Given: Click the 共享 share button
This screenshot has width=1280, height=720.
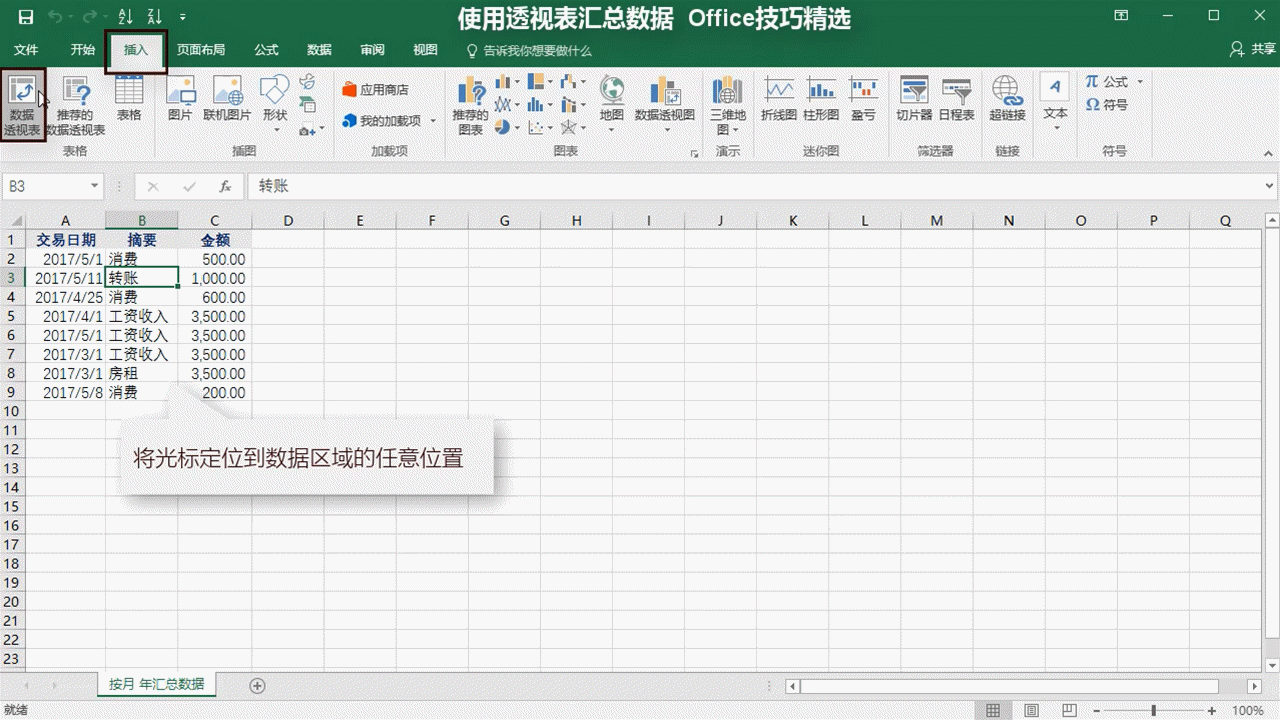Looking at the screenshot, I should (1253, 49).
